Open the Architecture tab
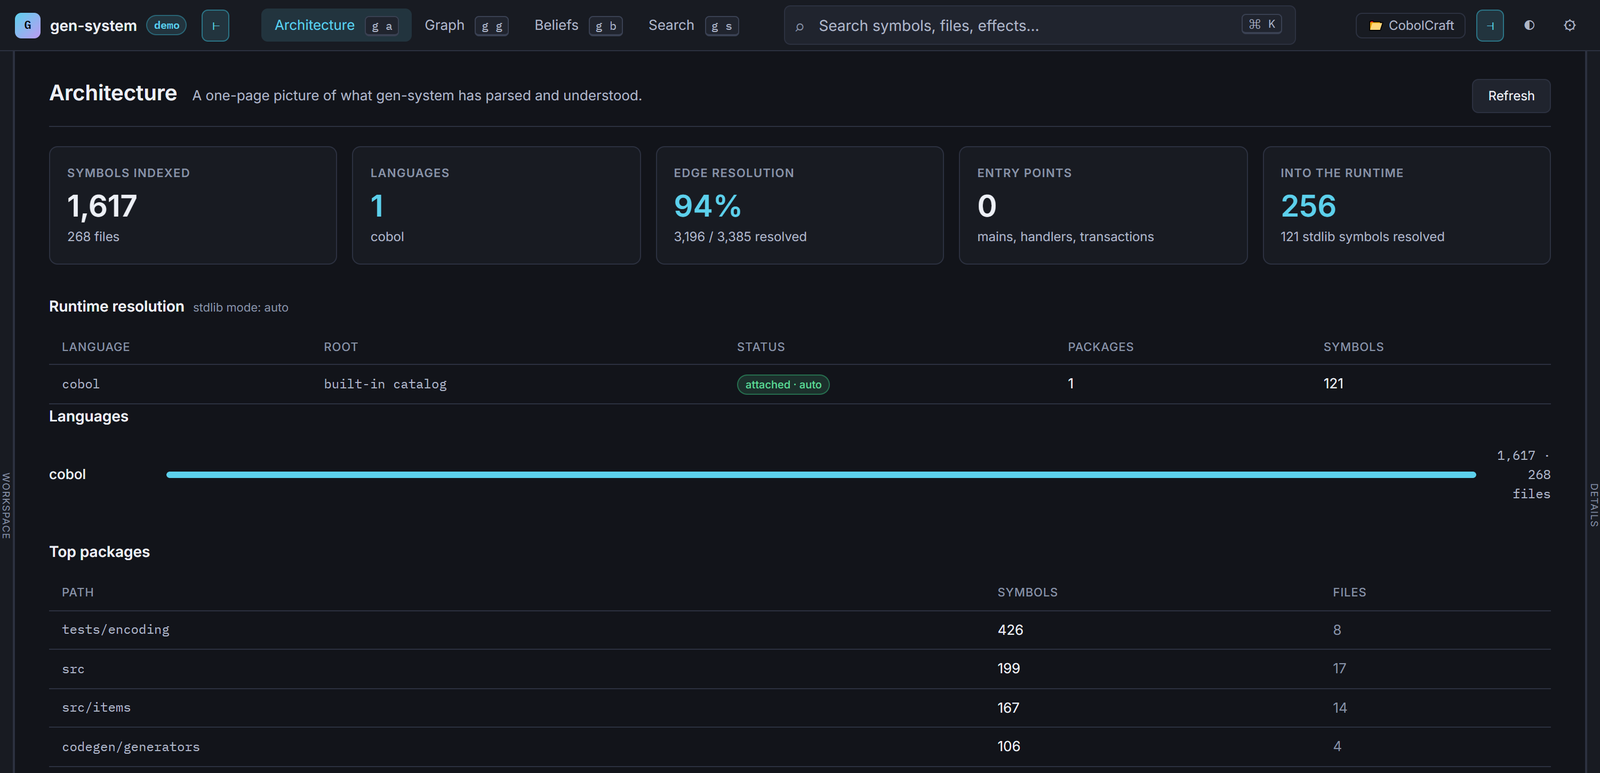This screenshot has height=773, width=1600. [336, 25]
